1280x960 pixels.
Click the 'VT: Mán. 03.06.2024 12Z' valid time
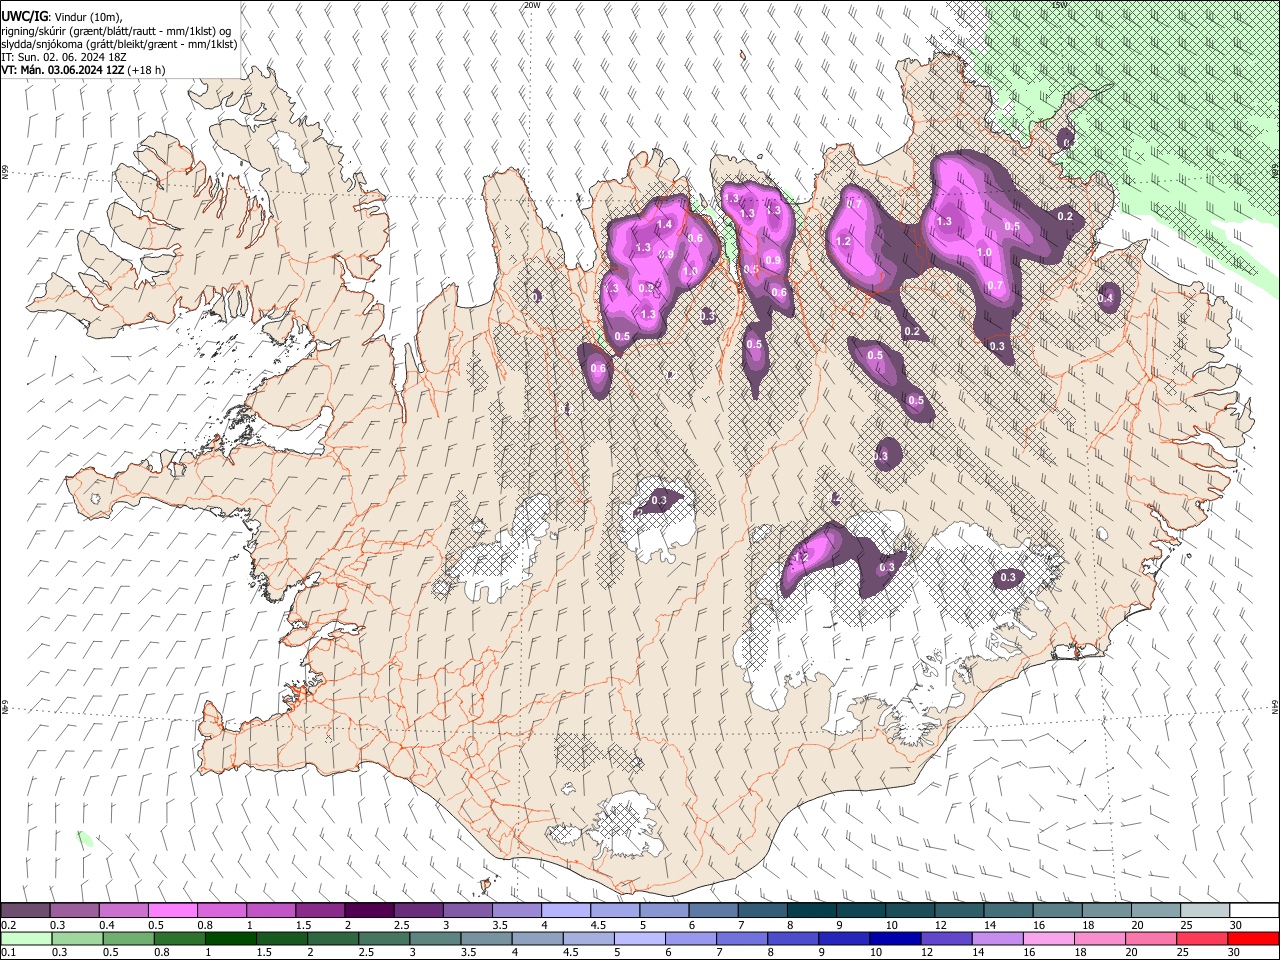[63, 71]
